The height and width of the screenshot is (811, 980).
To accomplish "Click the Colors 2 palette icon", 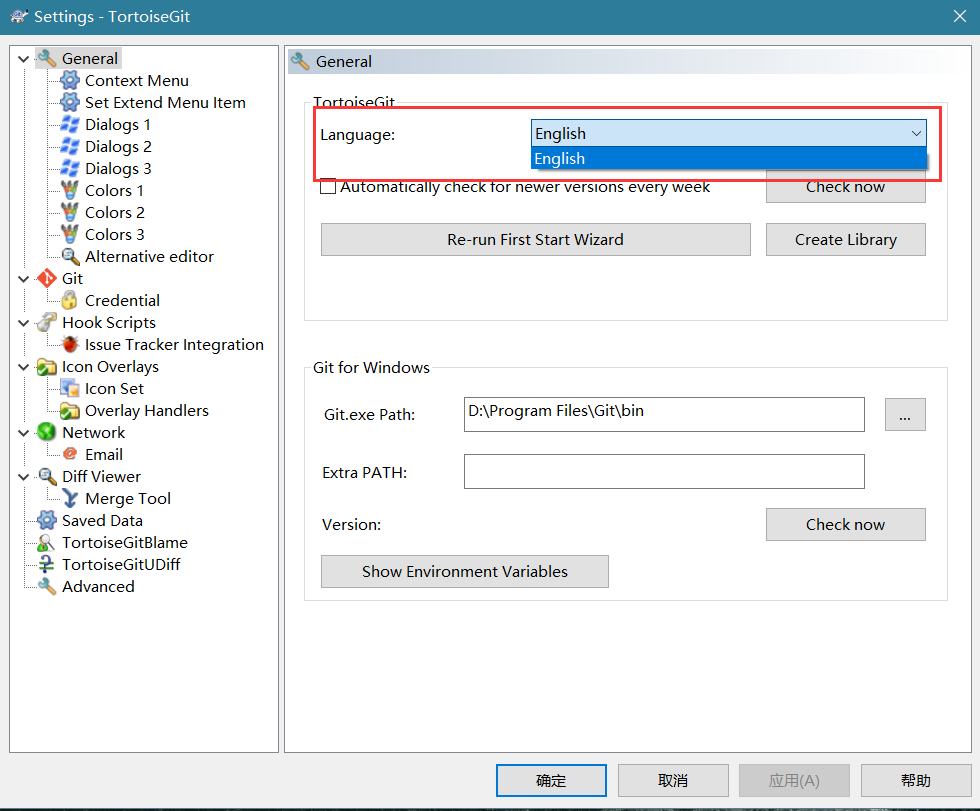I will coord(70,212).
